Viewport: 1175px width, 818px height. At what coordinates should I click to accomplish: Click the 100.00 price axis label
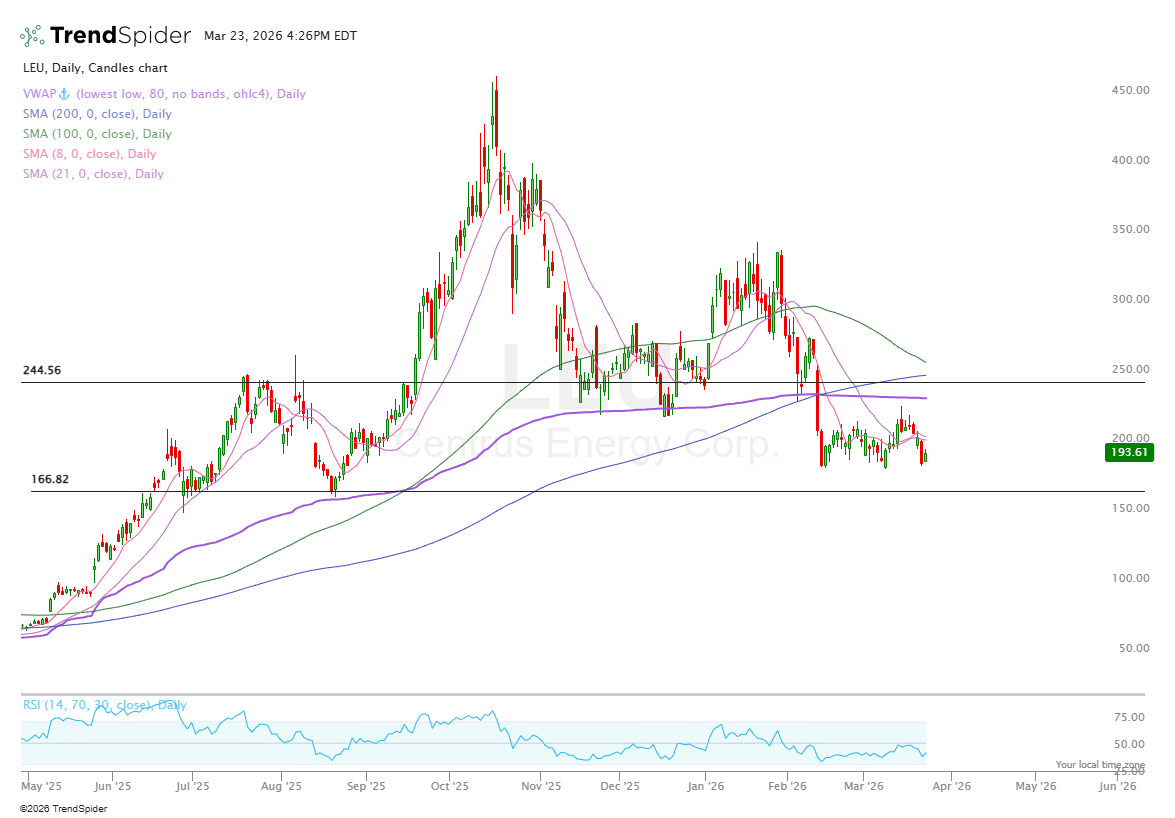click(1130, 578)
